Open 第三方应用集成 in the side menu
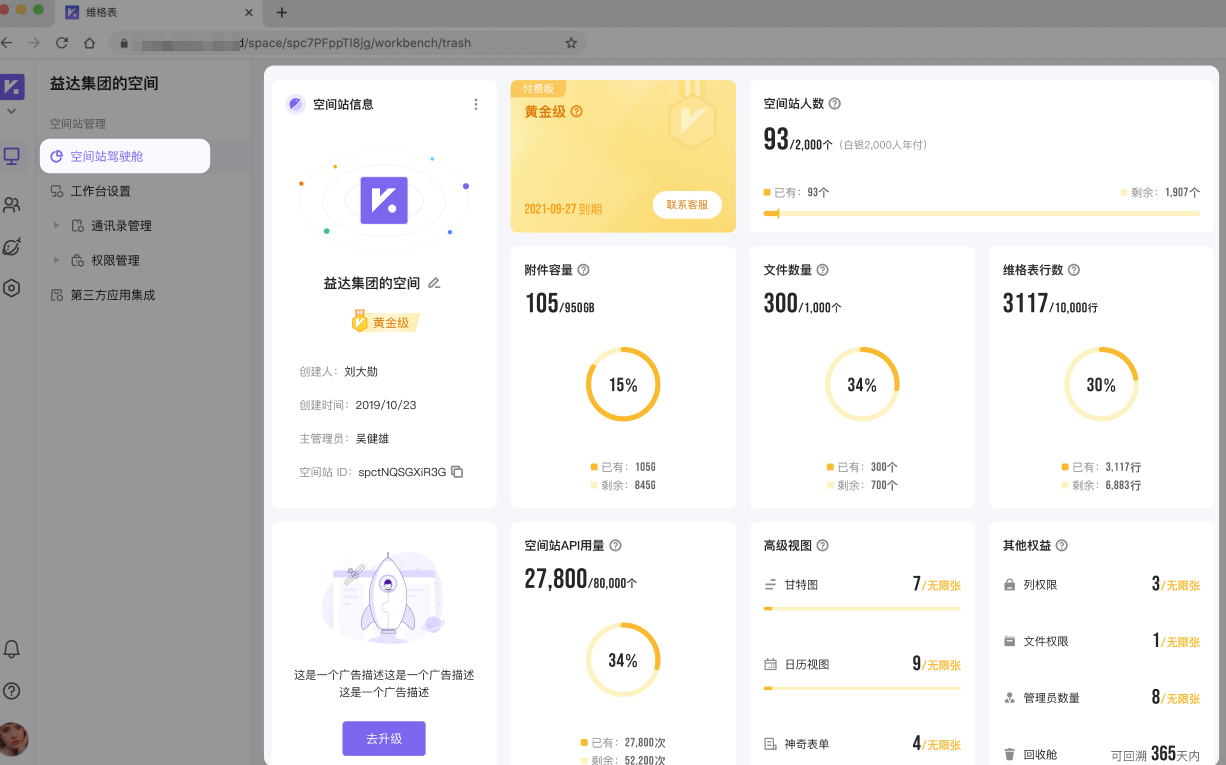 pyautogui.click(x=112, y=295)
